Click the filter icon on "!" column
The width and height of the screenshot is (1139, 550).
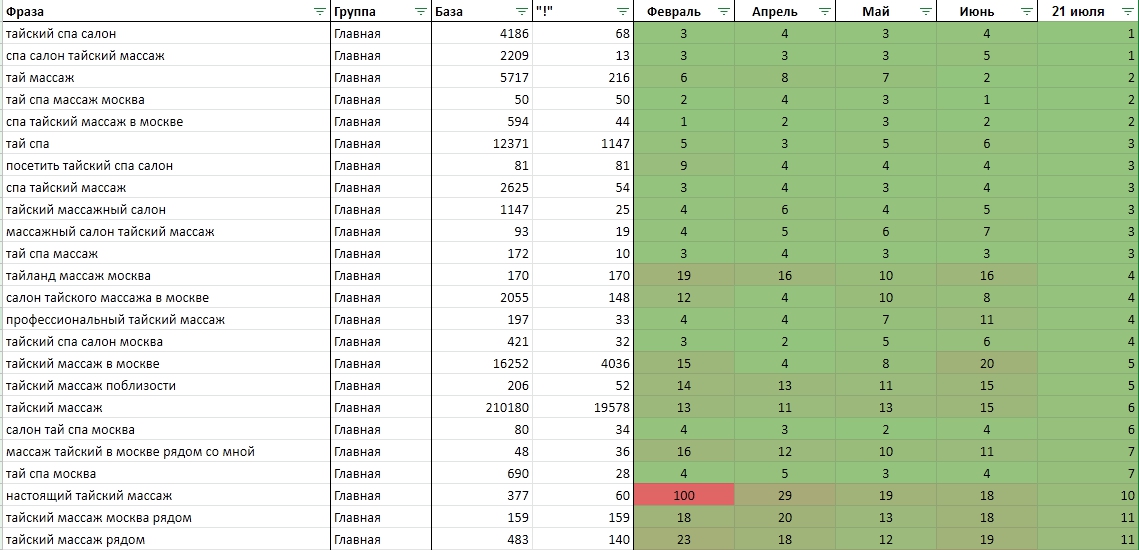point(622,12)
